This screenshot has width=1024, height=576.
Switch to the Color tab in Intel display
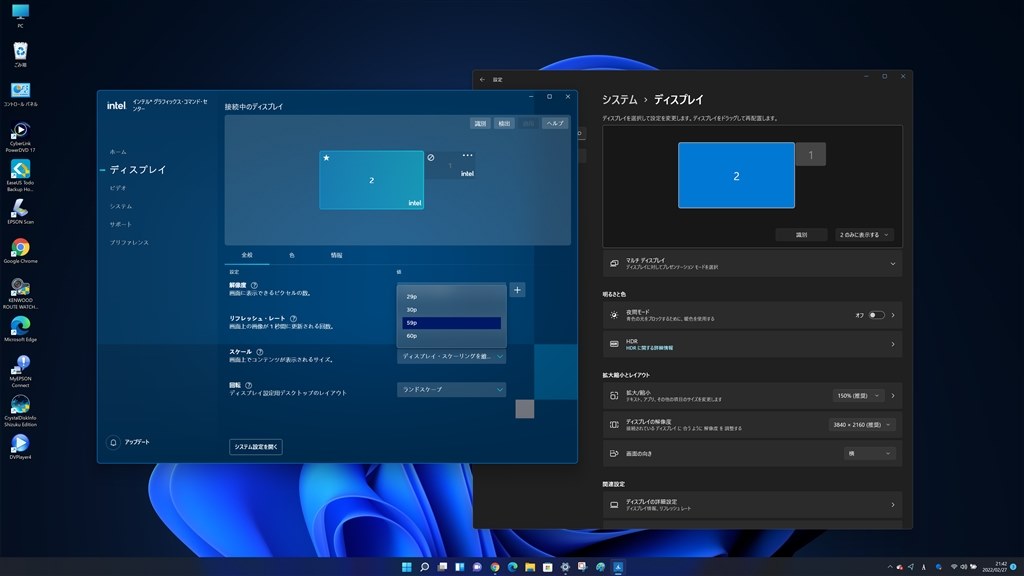[292, 255]
